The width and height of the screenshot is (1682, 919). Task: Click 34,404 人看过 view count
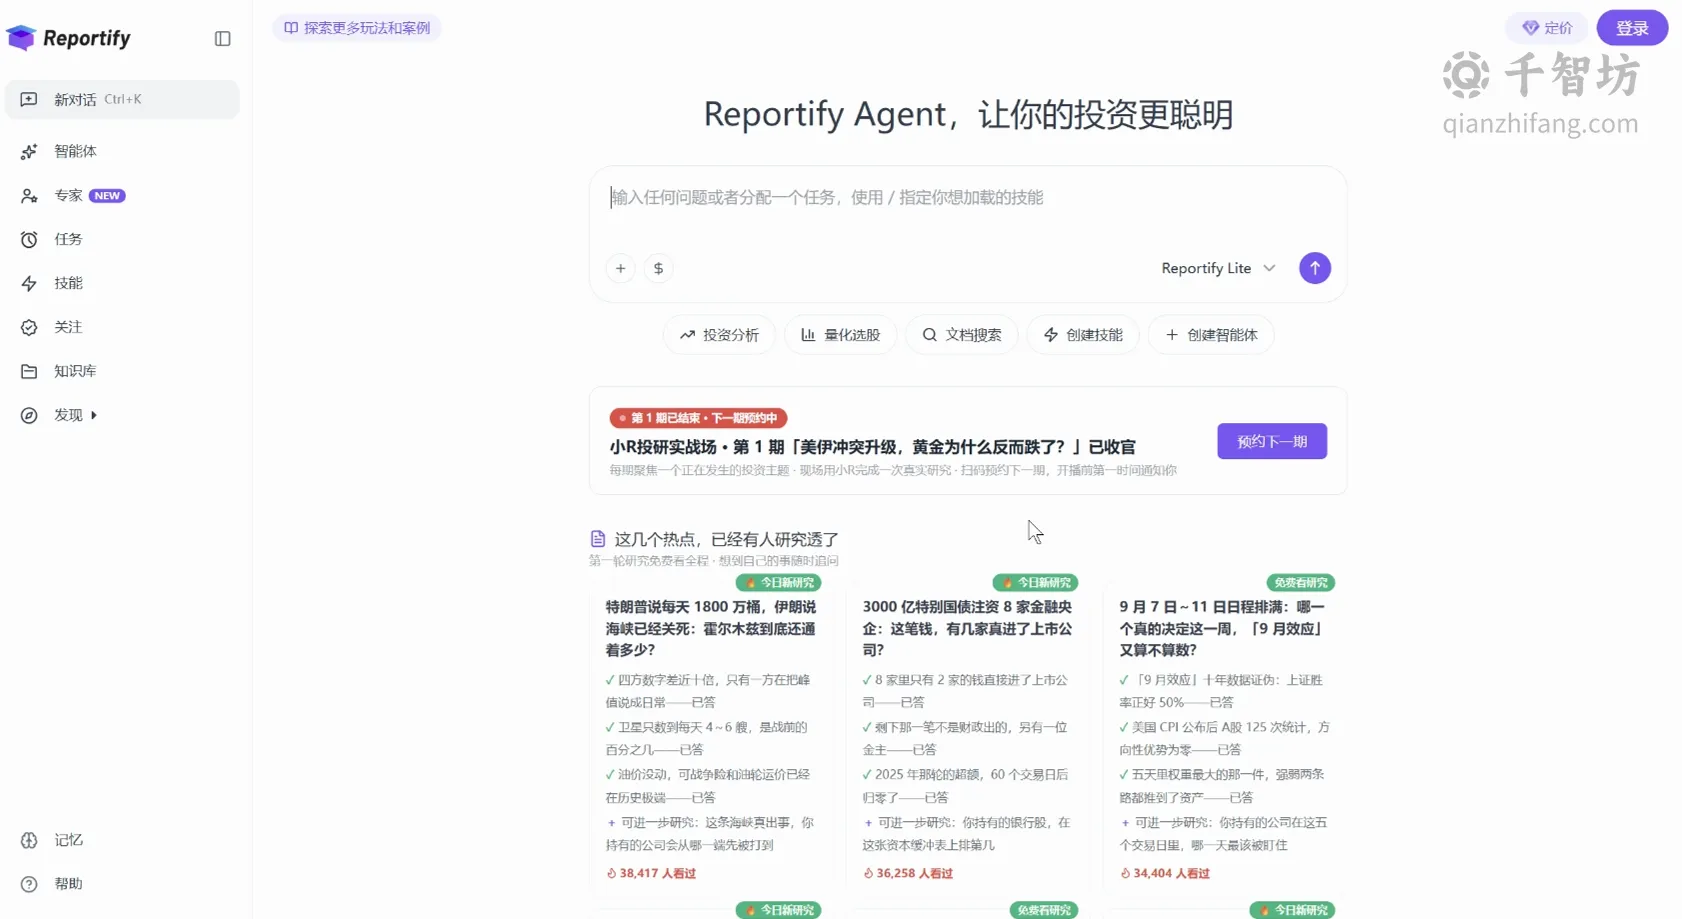coord(1165,873)
